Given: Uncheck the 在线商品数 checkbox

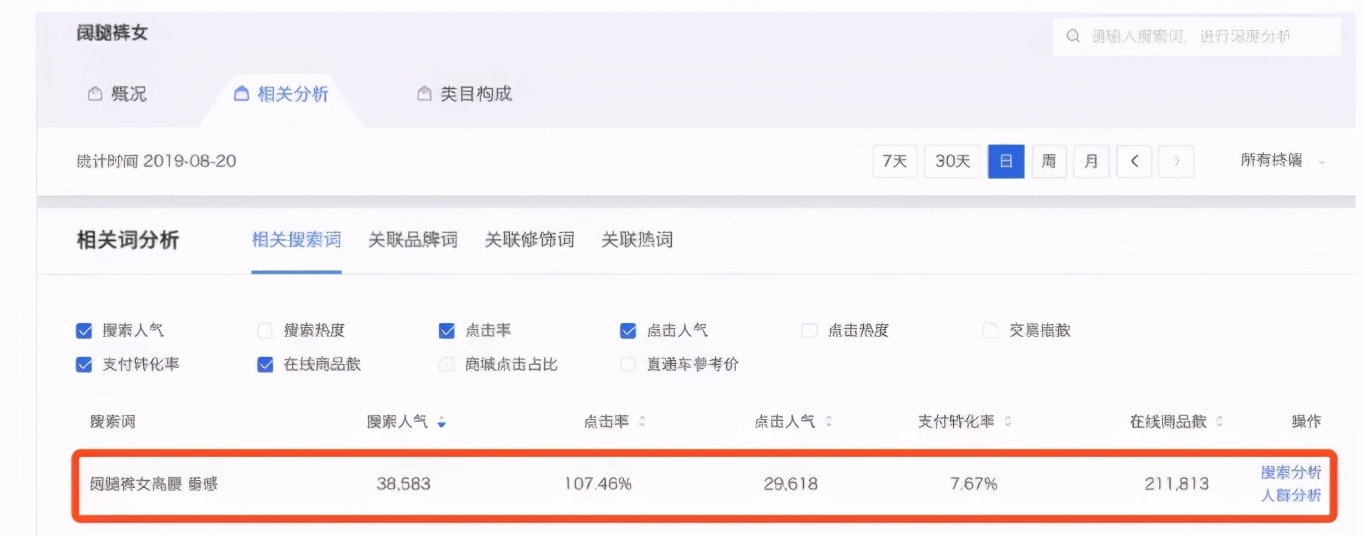Looking at the screenshot, I should (x=265, y=365).
